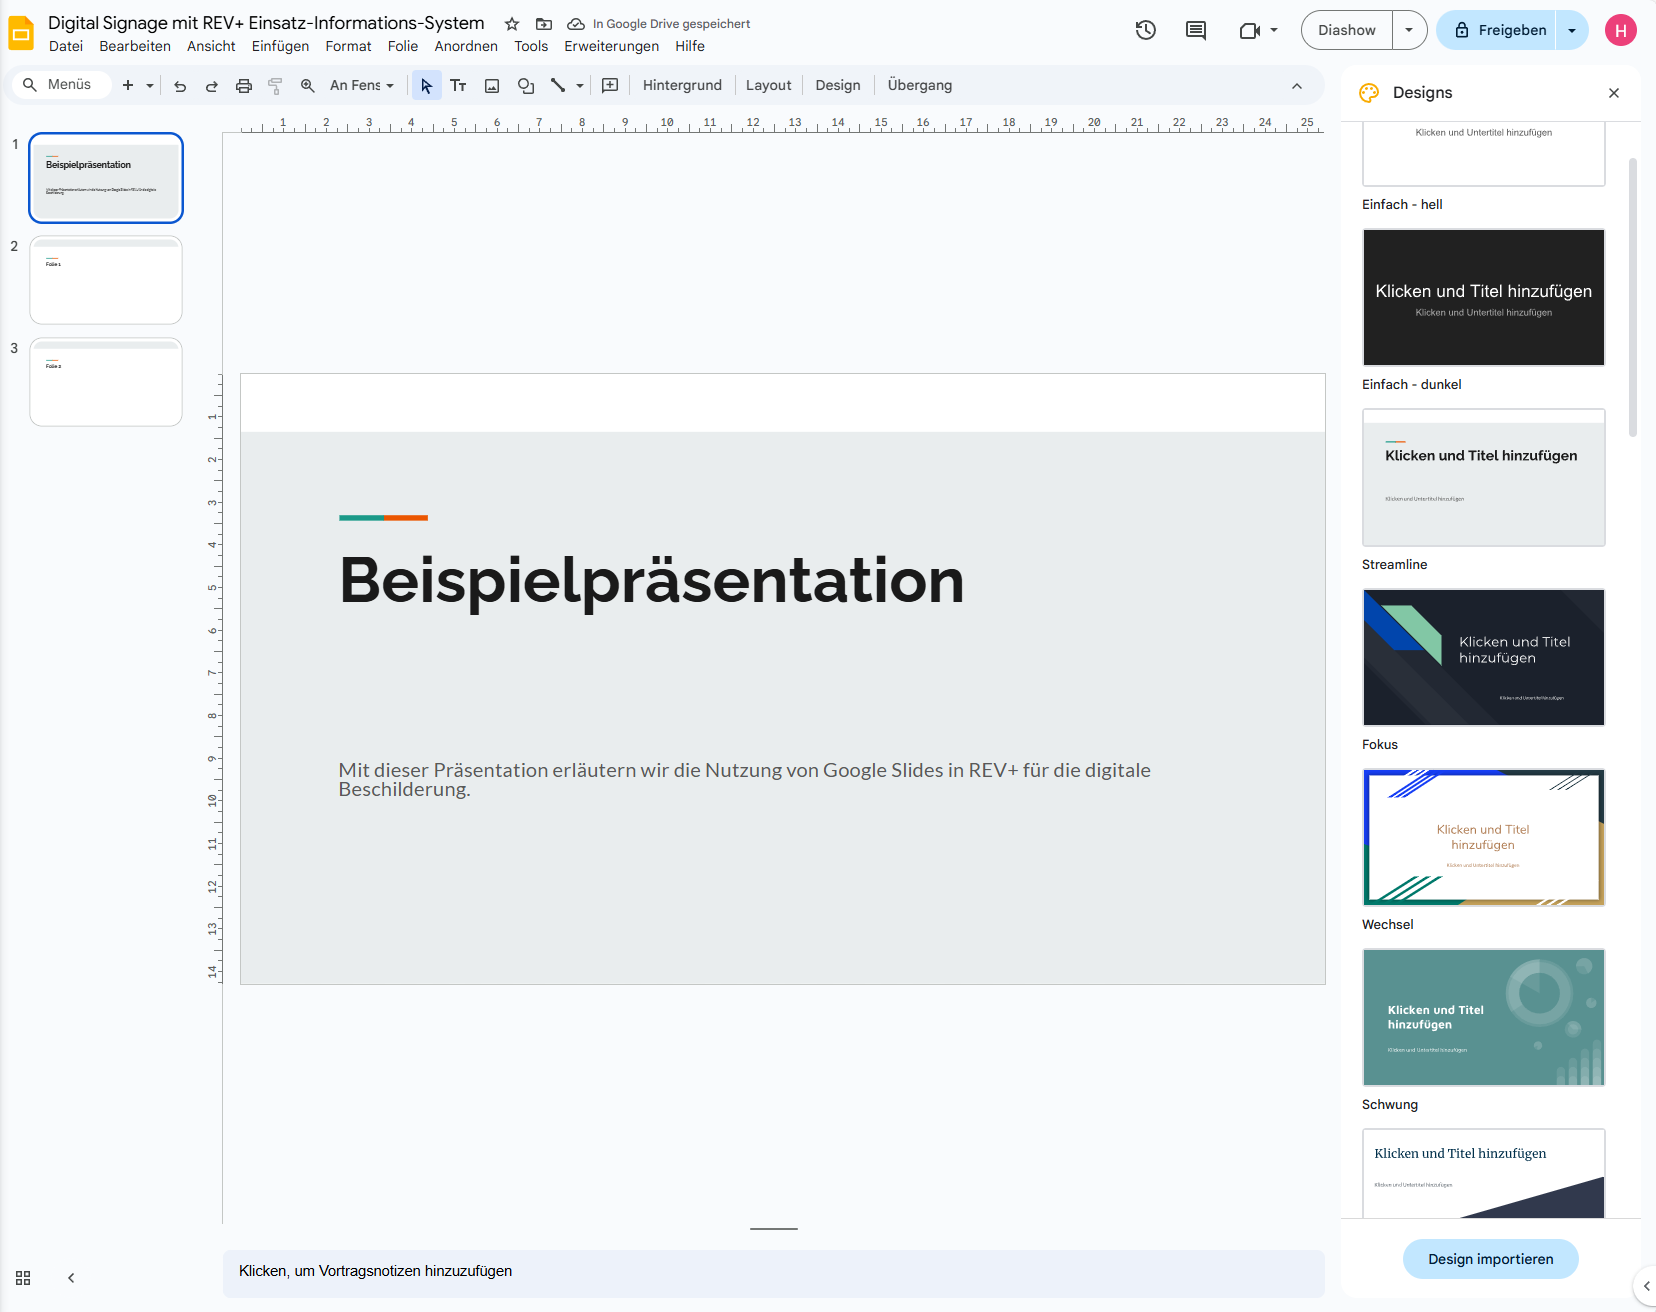Select the shape tool
Screen dimensions: 1656x1312
point(525,86)
